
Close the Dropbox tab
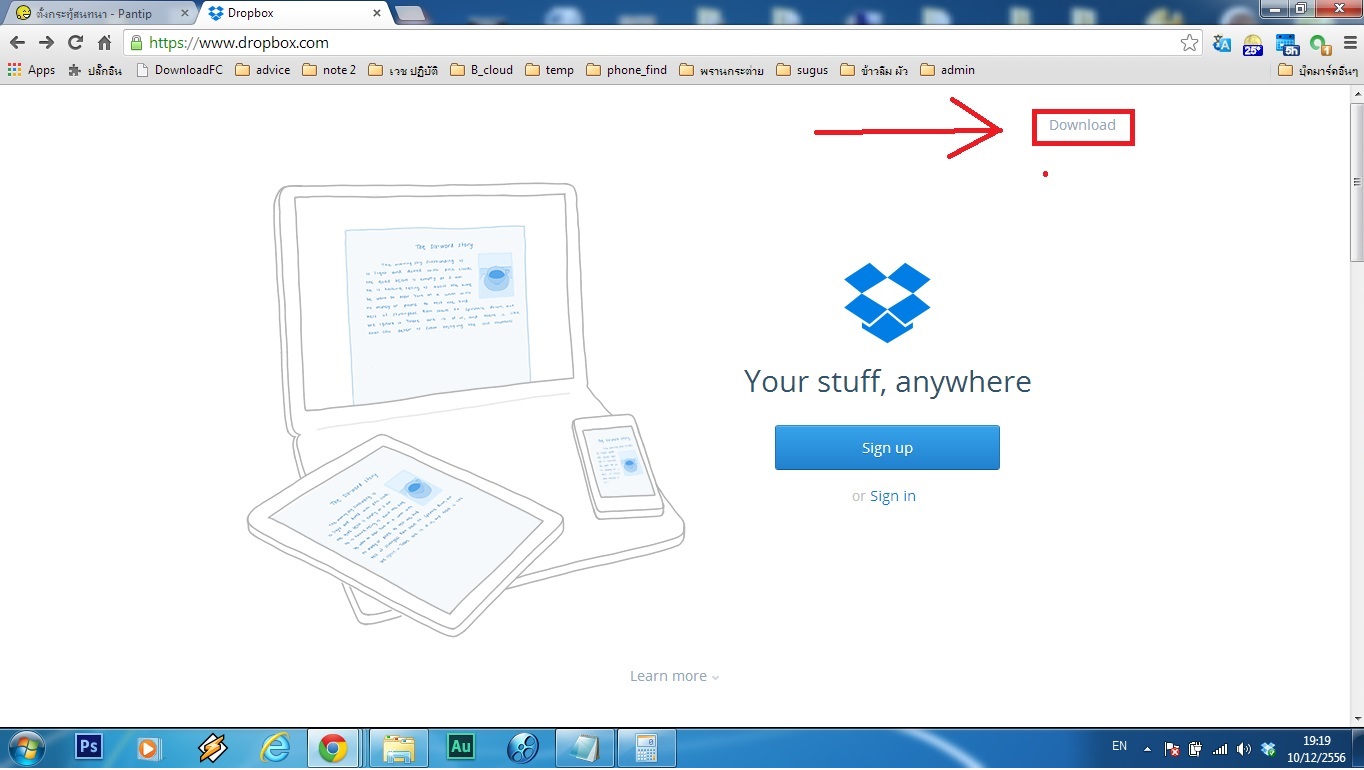coord(377,13)
